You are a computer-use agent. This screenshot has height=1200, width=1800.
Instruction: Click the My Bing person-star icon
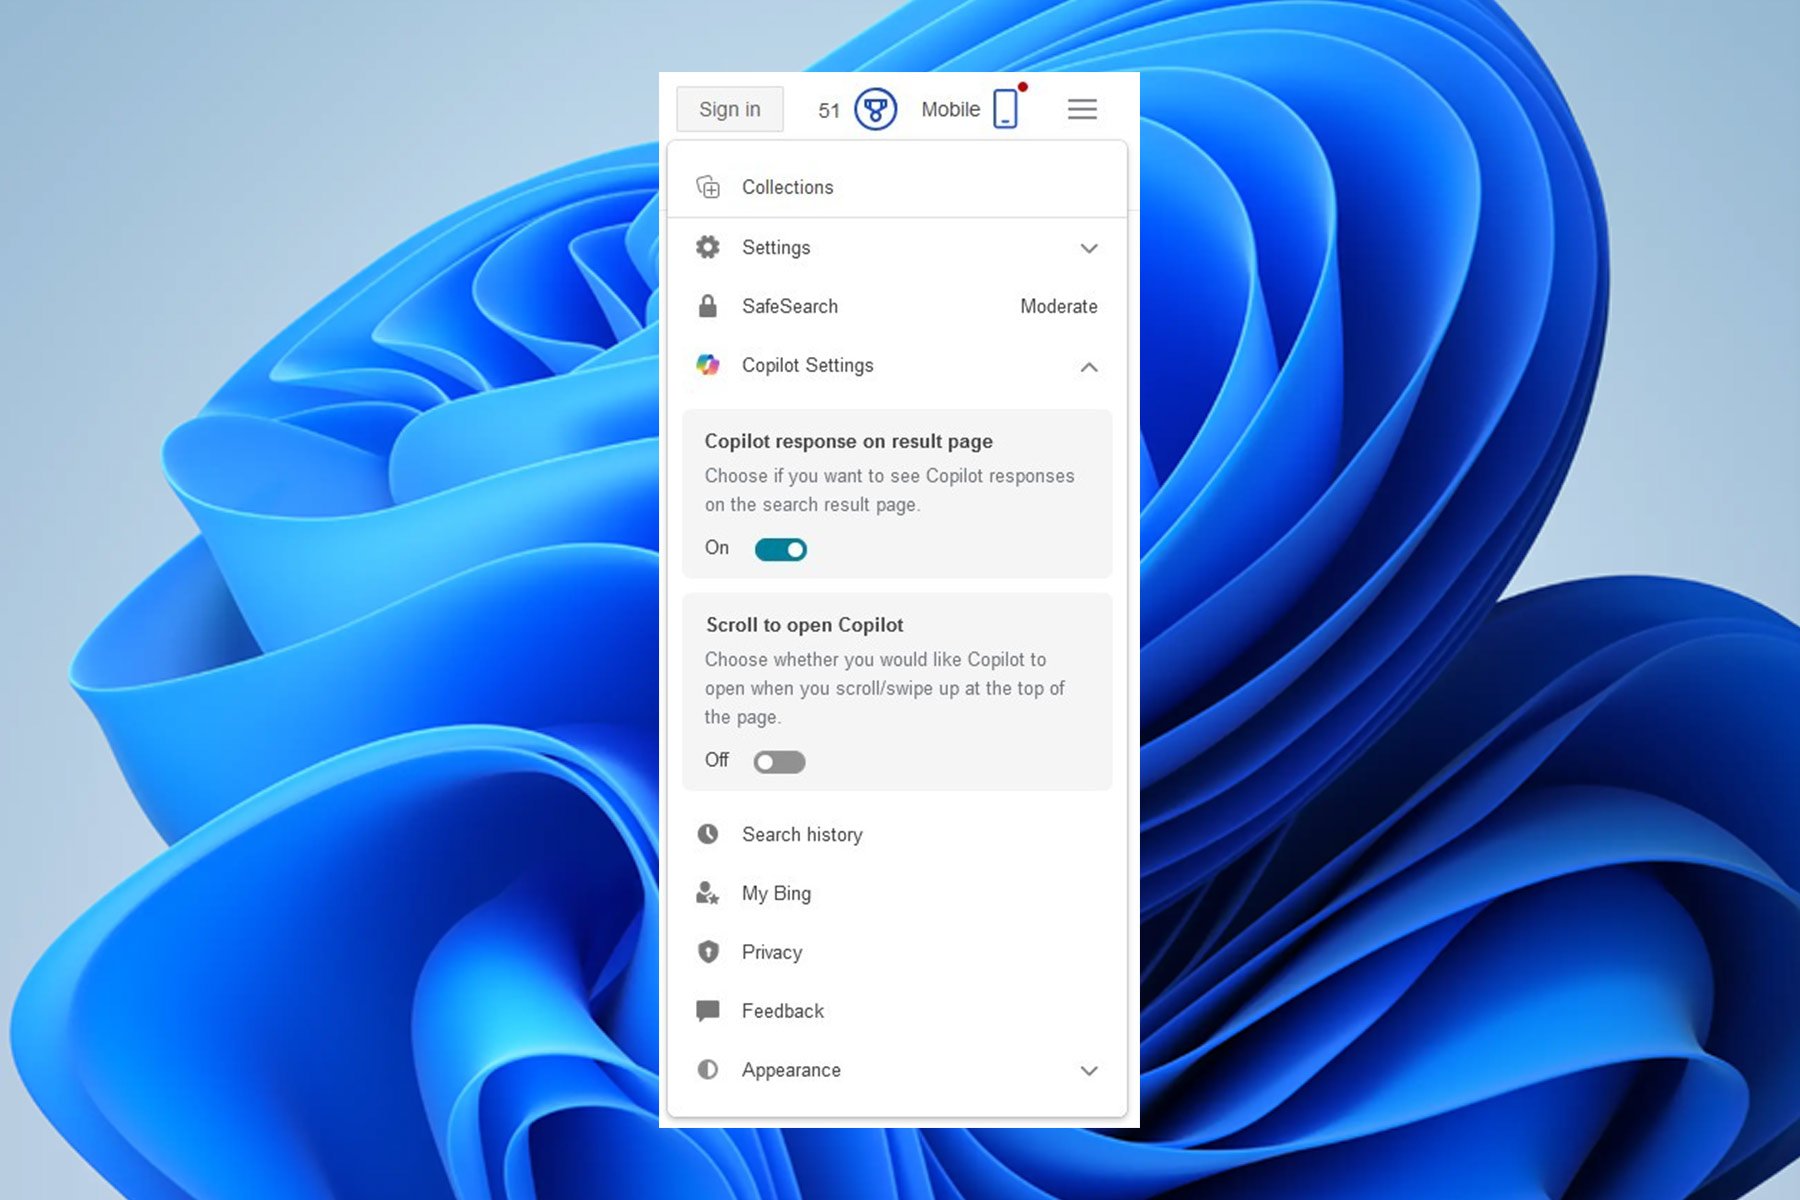tap(708, 893)
